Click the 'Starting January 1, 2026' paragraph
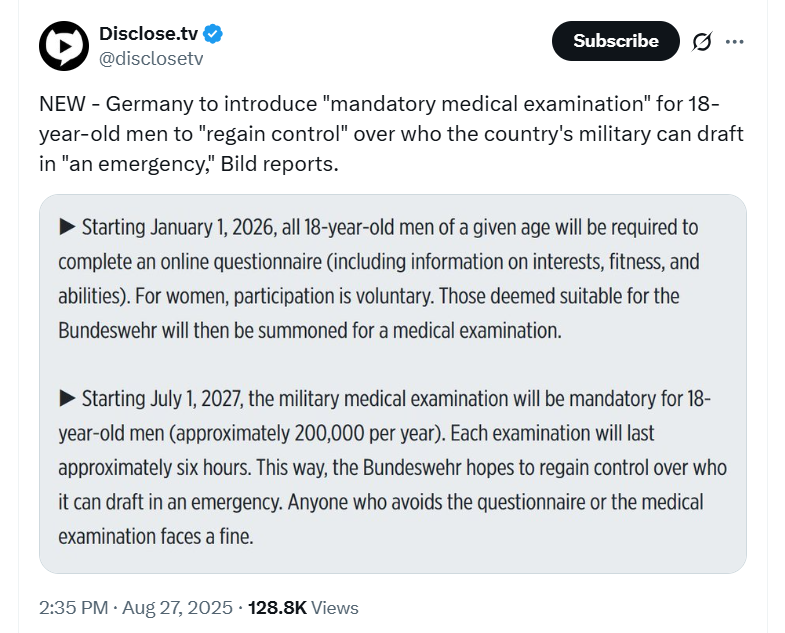The height and width of the screenshot is (633, 785). pyautogui.click(x=378, y=279)
